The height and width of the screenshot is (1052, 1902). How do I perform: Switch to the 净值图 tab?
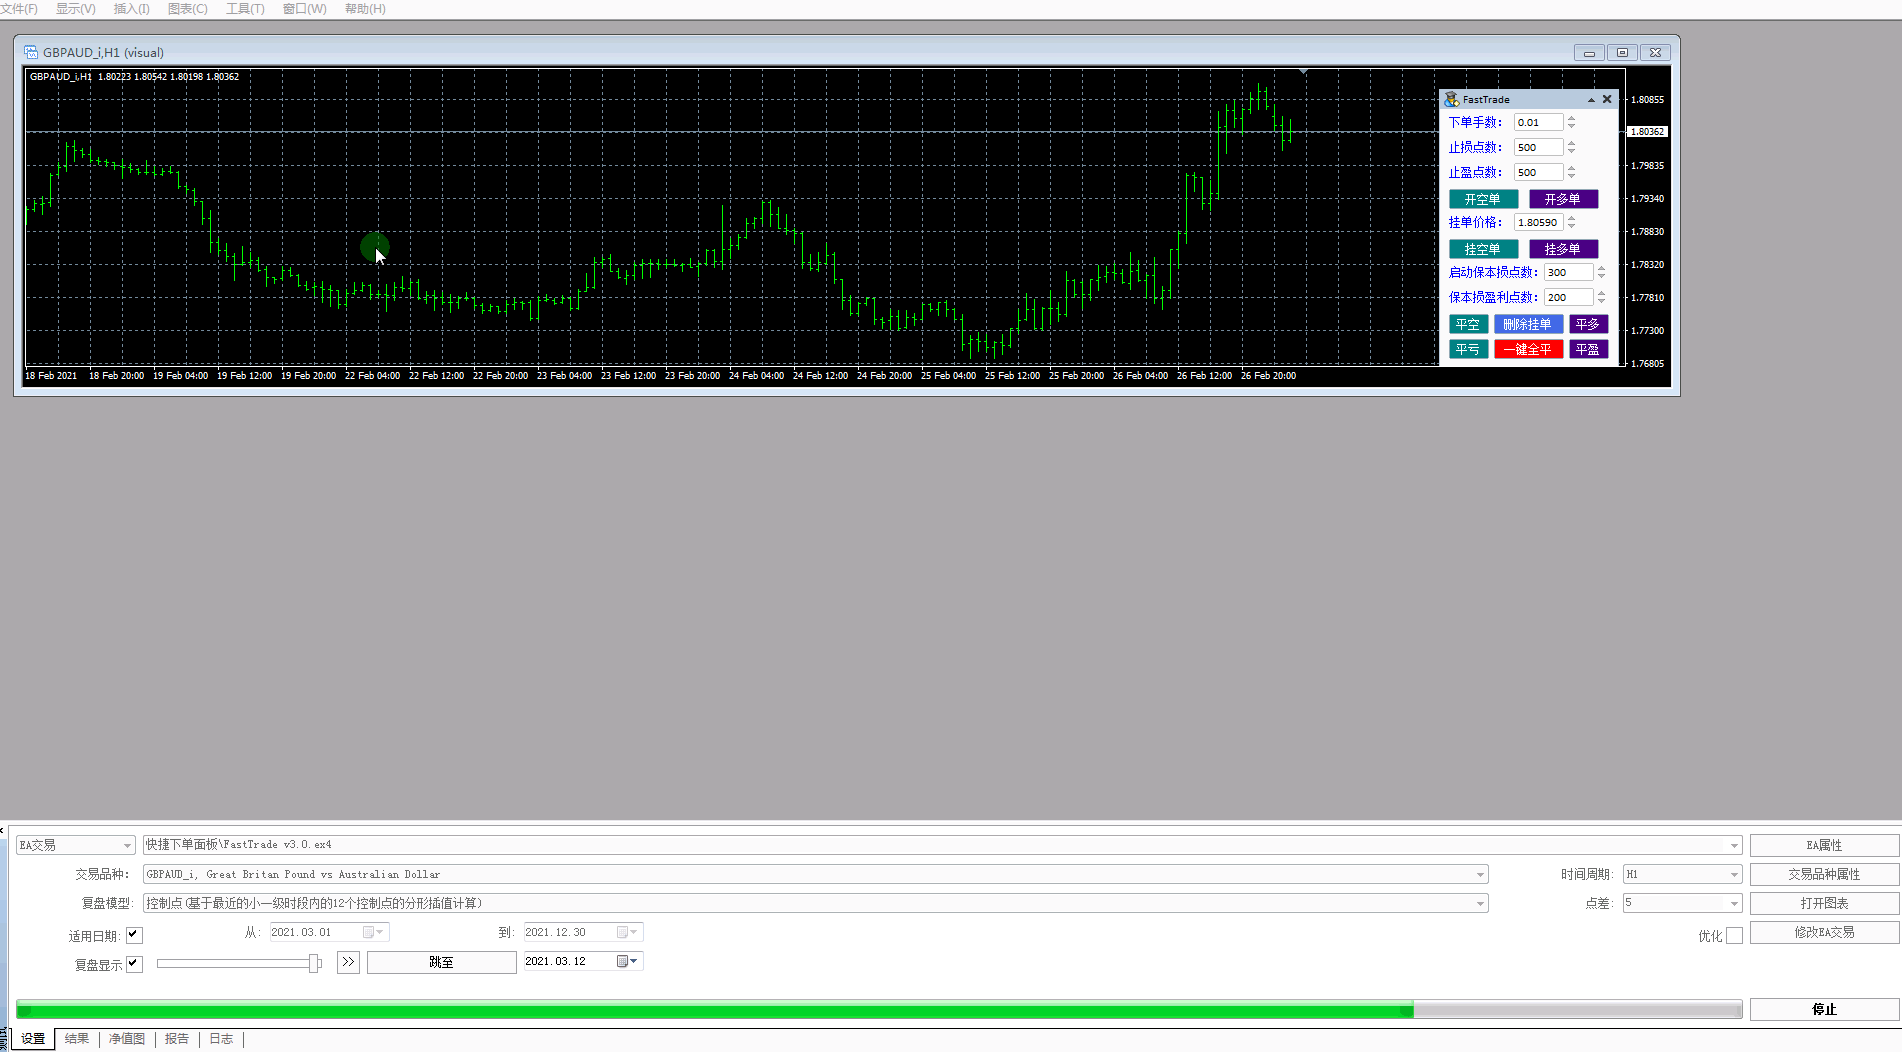127,1039
